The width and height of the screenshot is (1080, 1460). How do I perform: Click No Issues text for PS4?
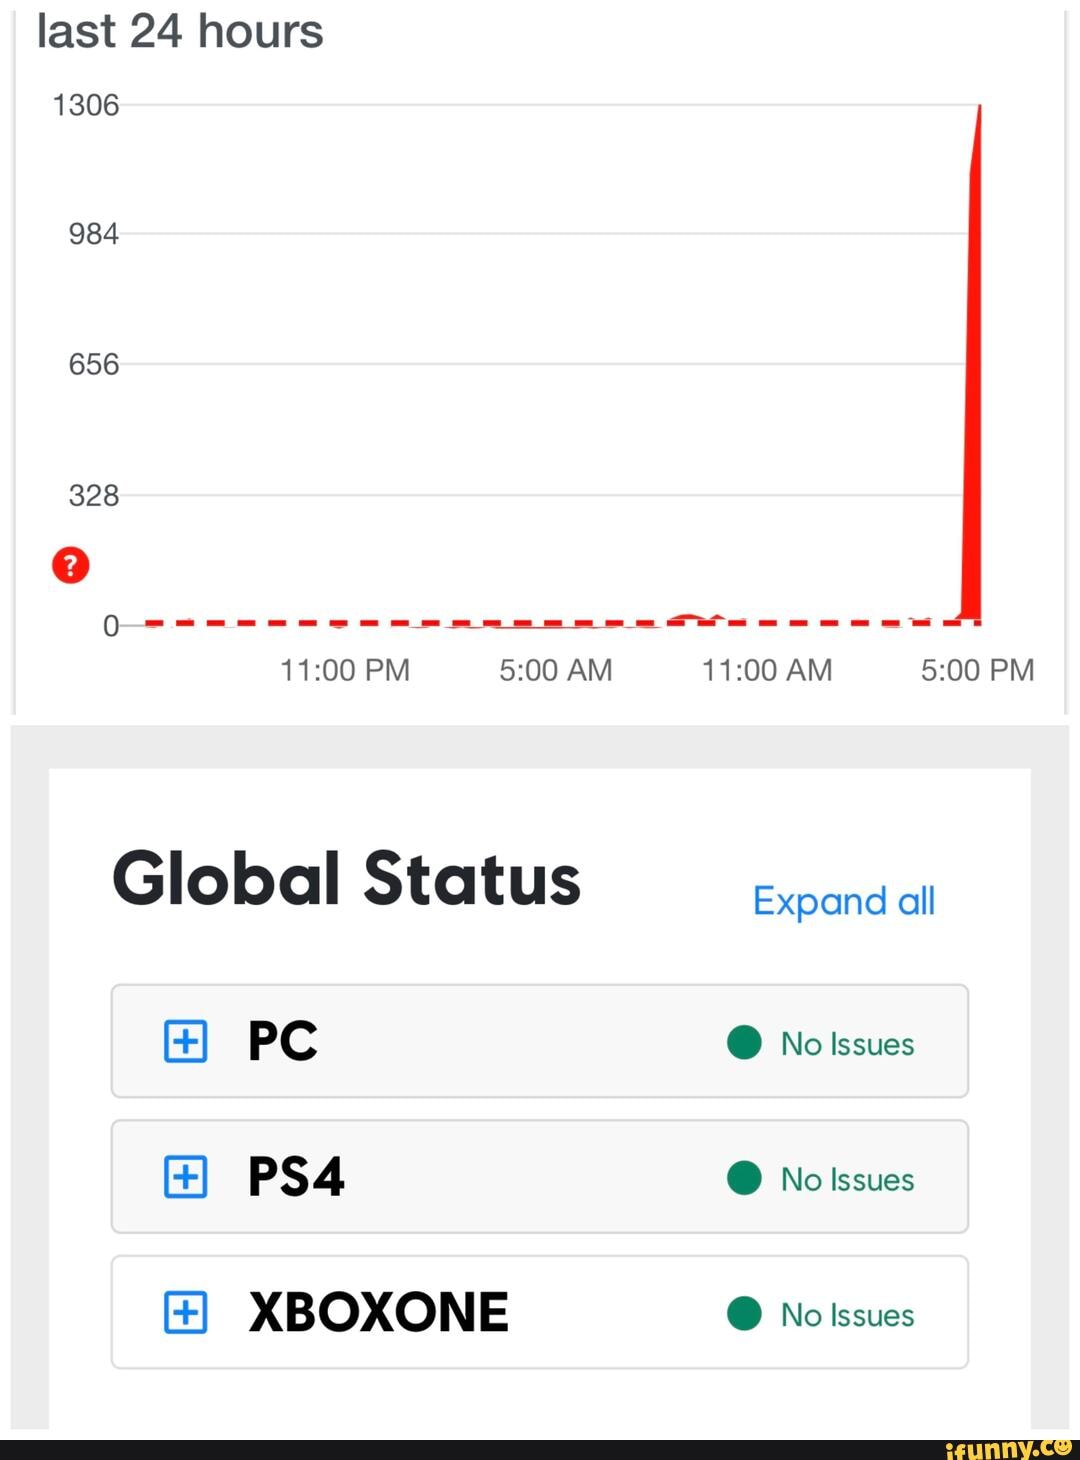[x=847, y=1180]
